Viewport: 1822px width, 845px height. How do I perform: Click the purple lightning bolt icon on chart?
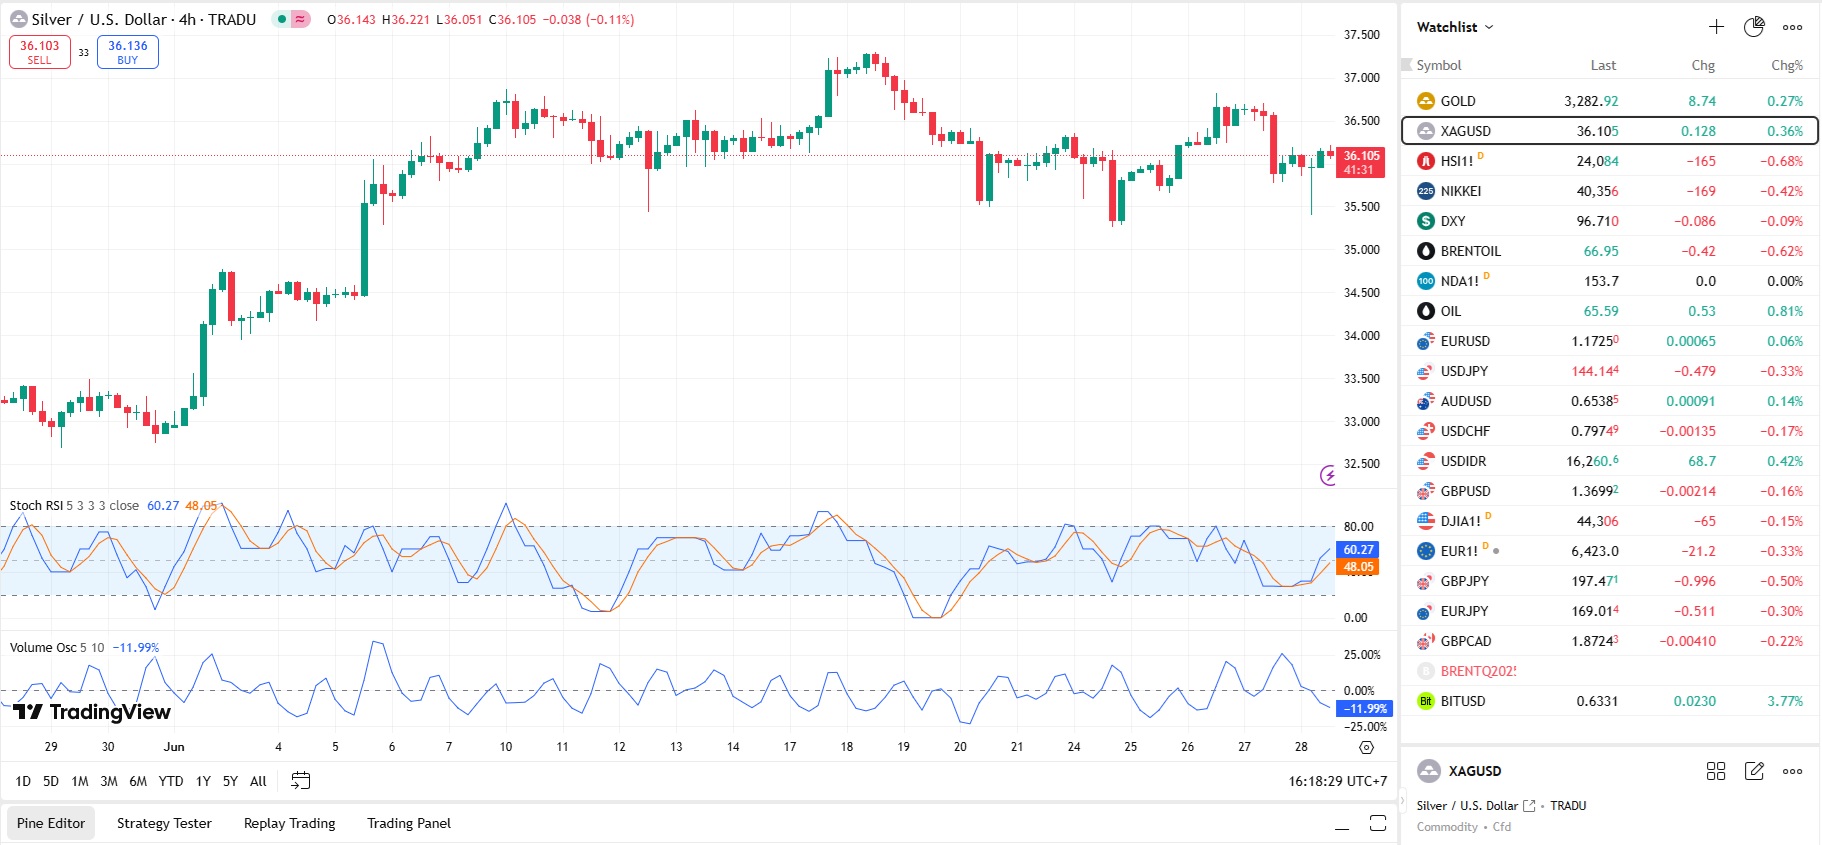(x=1328, y=476)
